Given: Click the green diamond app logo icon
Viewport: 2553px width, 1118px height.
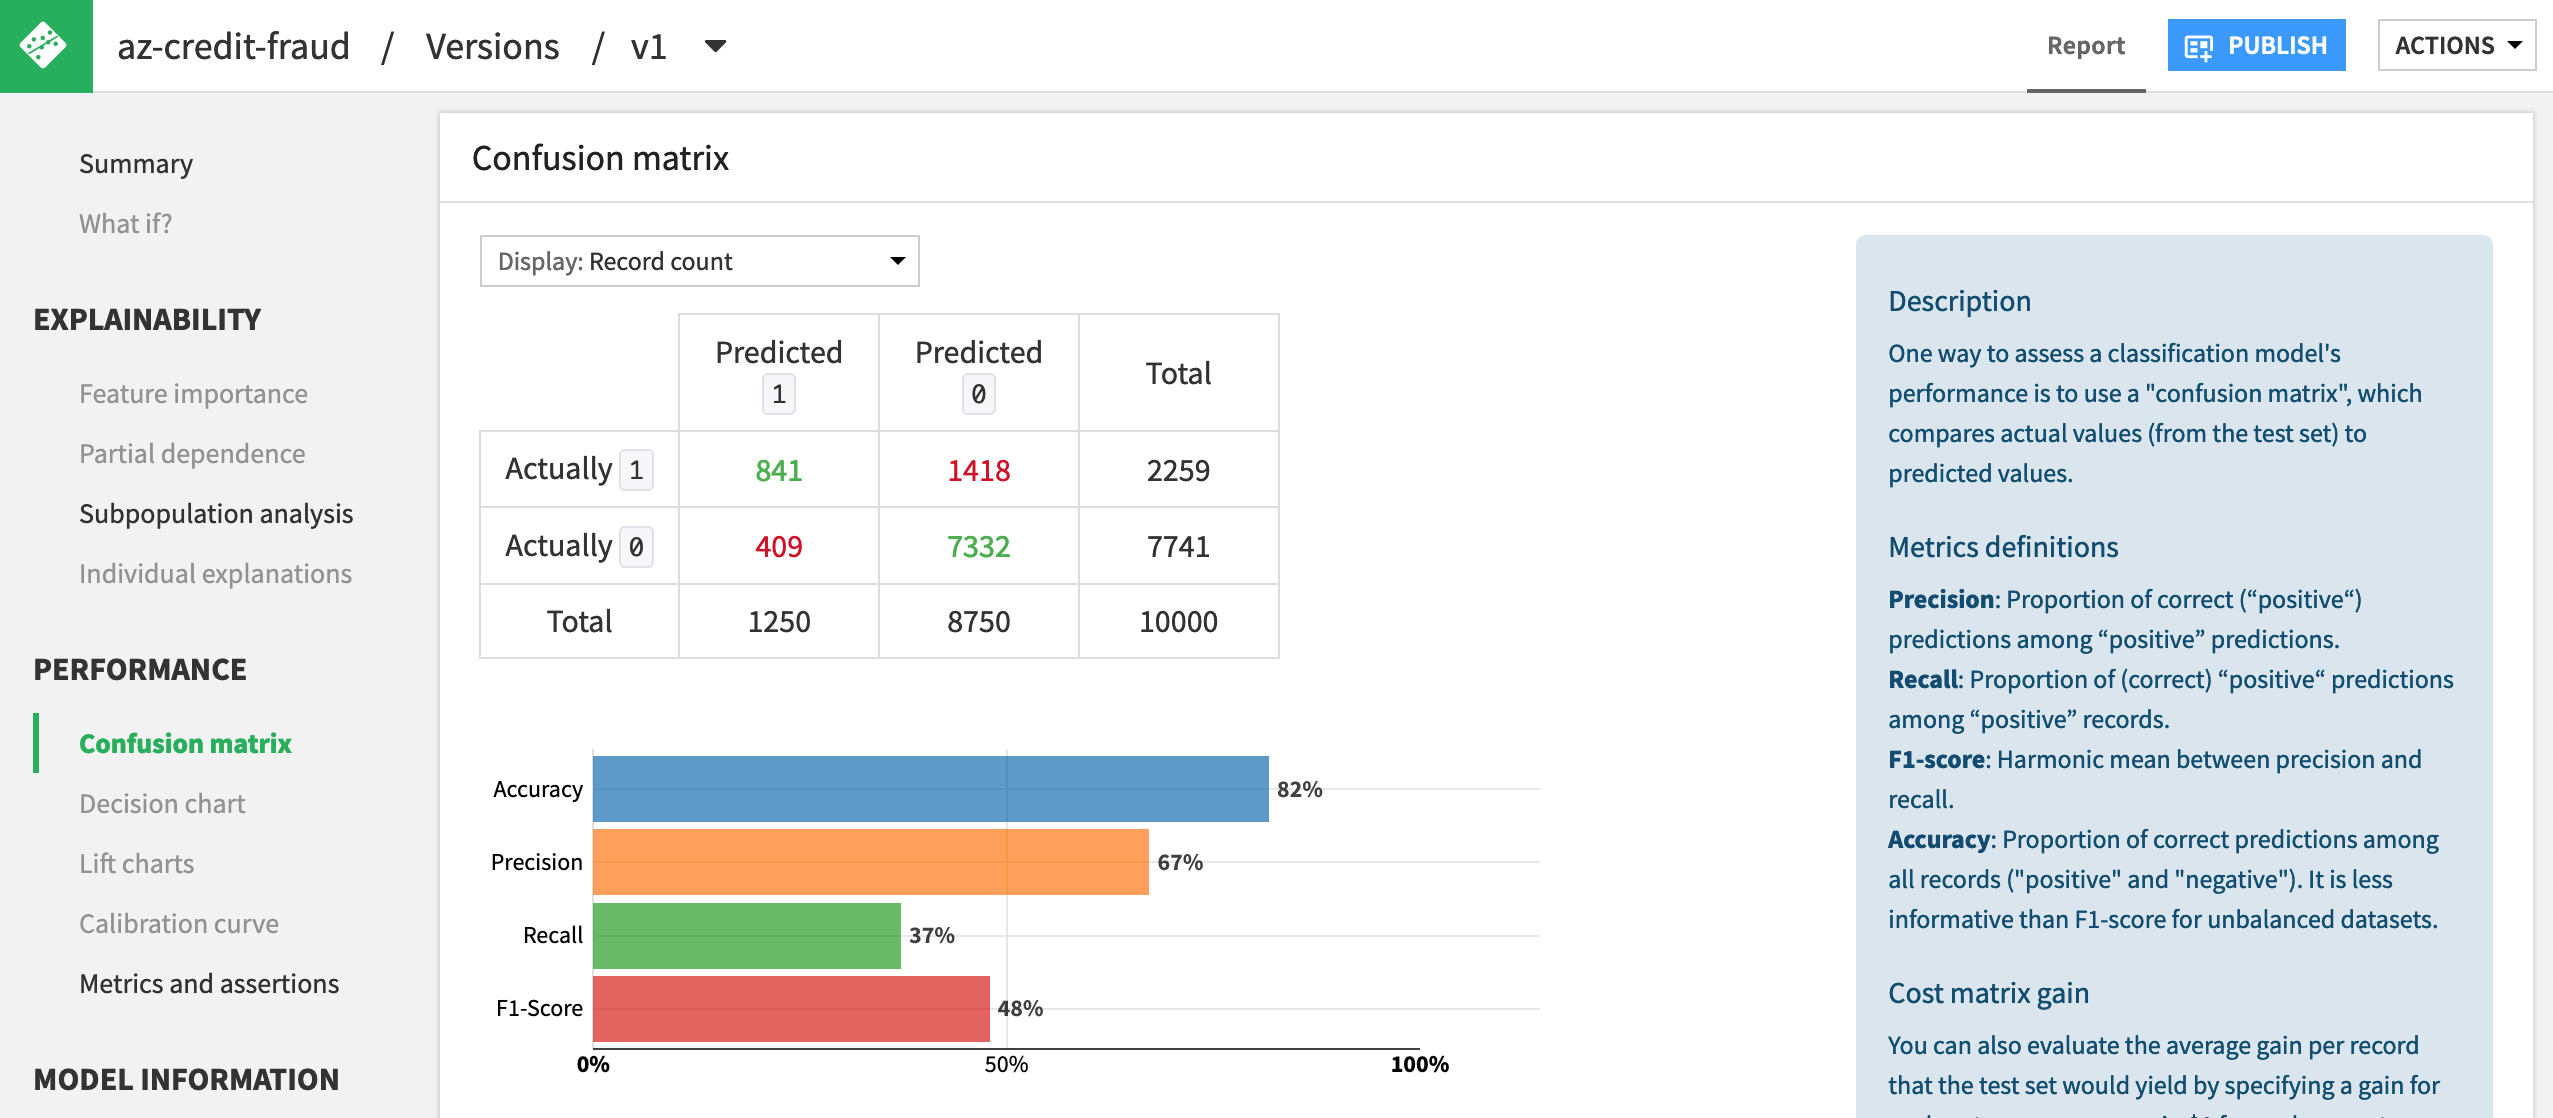Looking at the screenshot, I should pos(46,46).
